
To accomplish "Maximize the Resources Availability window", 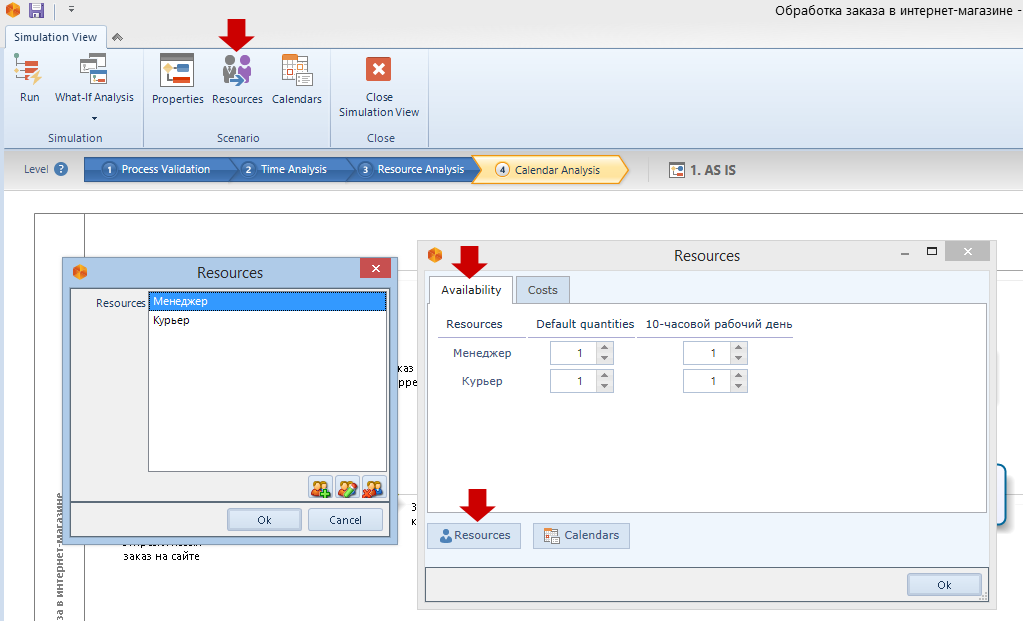I will tap(932, 251).
